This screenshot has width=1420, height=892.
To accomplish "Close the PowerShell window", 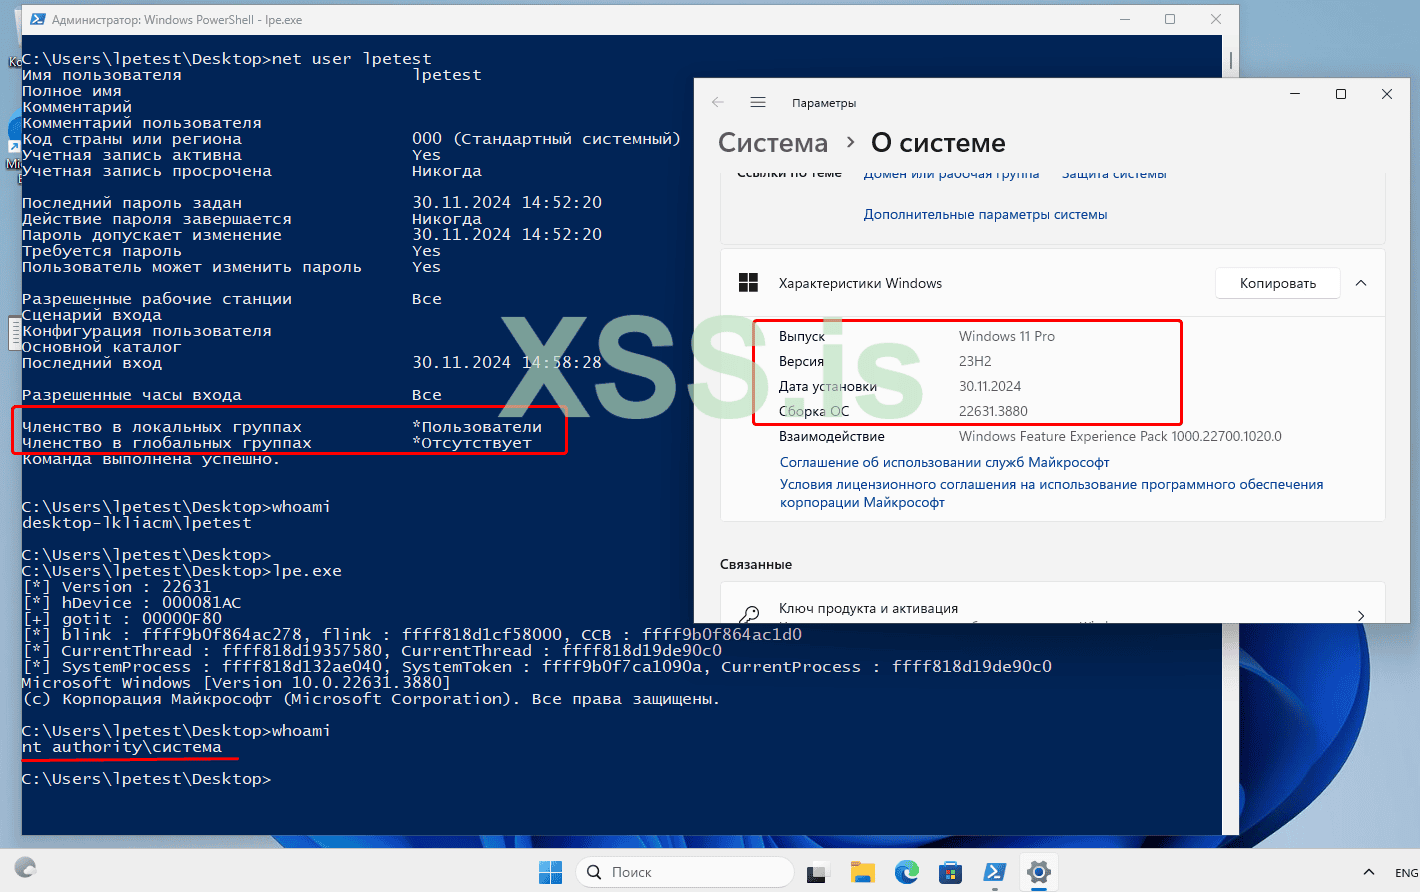I will [1216, 19].
